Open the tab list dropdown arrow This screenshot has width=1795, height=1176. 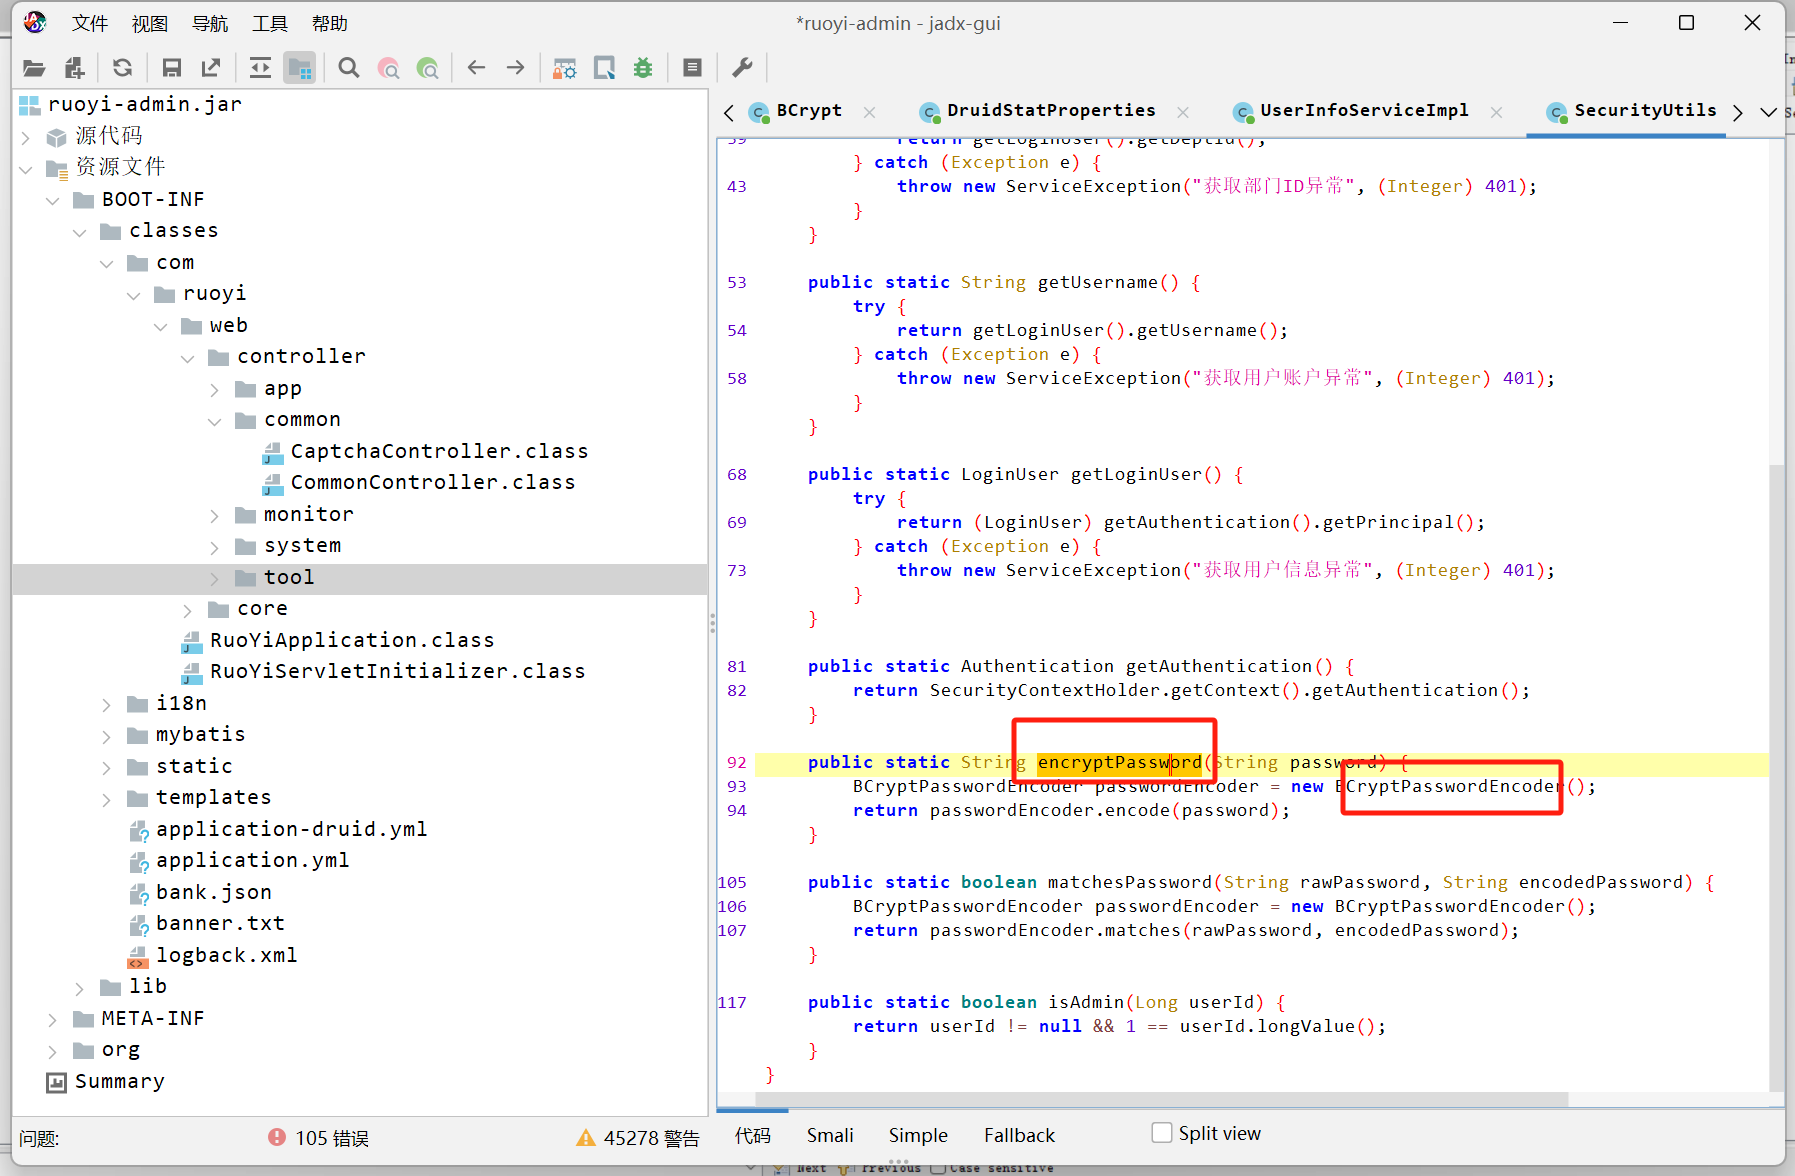[x=1768, y=112]
